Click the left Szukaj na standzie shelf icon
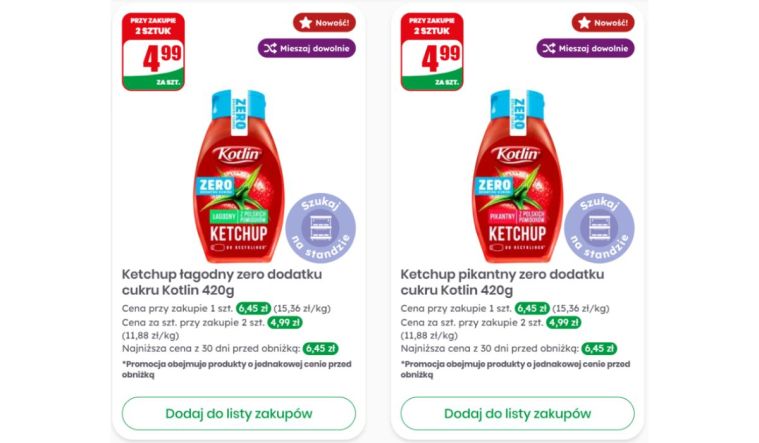Image resolution: width=759 pixels, height=443 pixels. click(x=320, y=228)
